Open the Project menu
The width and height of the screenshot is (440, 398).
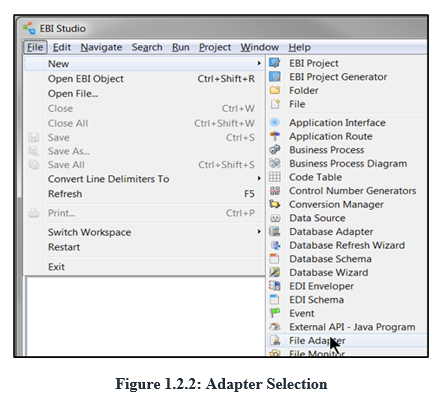215,47
